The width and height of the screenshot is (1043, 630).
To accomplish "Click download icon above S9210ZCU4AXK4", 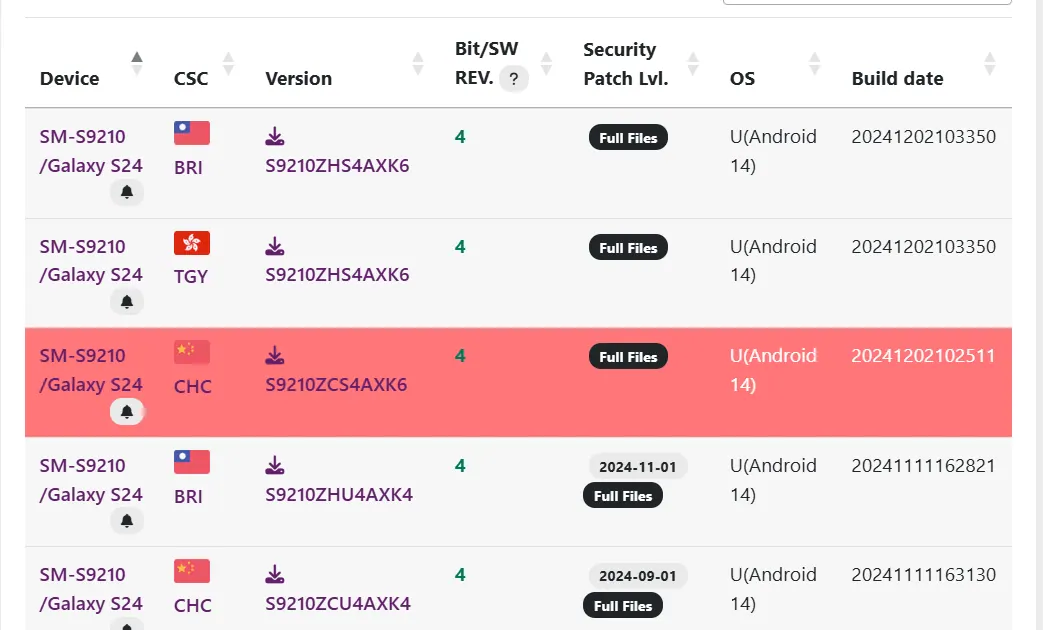I will click(275, 574).
